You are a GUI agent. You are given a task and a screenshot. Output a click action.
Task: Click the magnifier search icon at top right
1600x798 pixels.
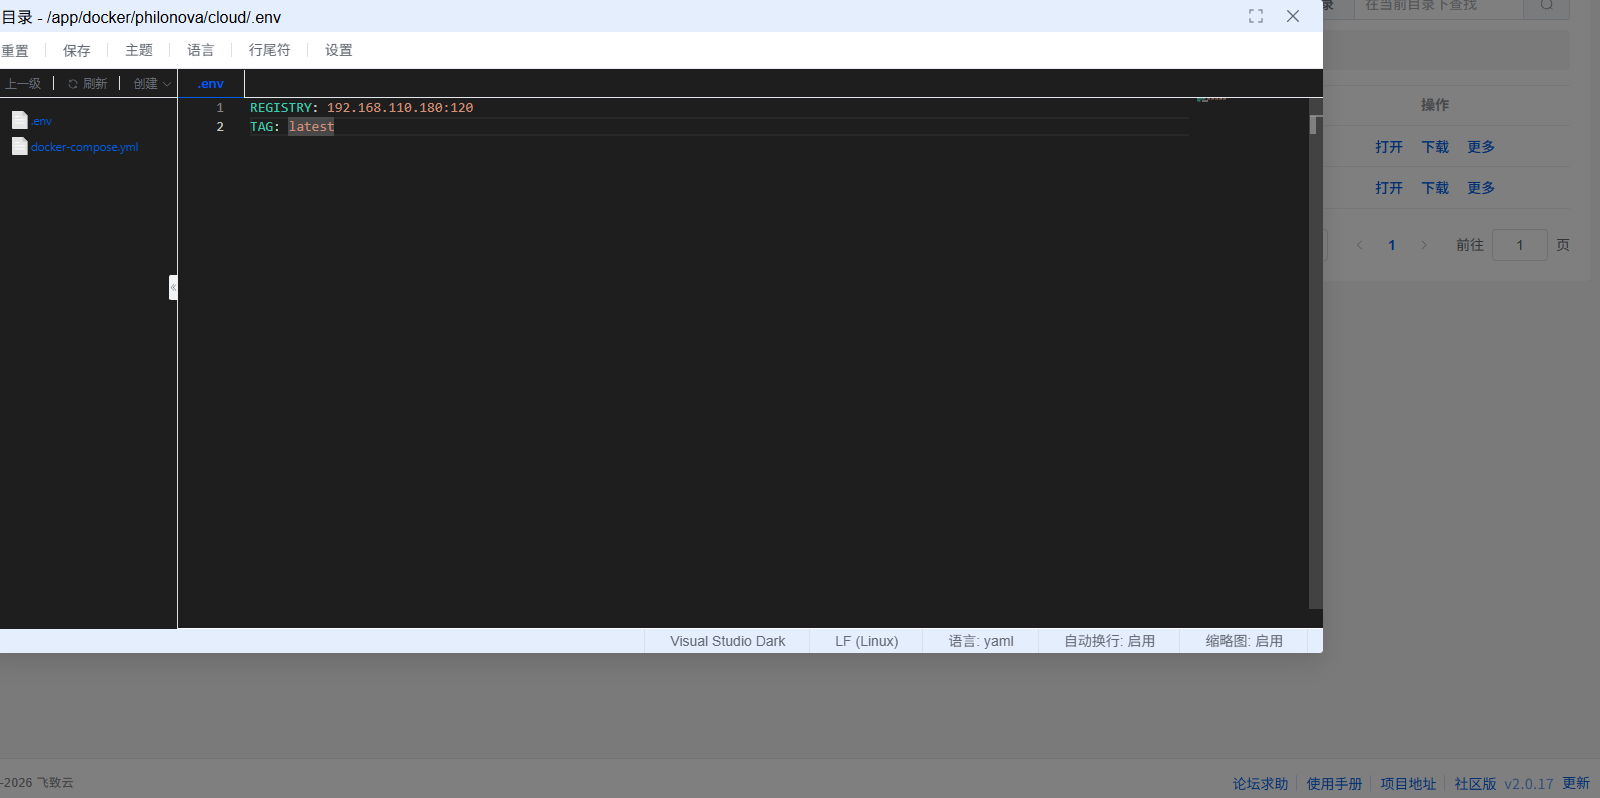pyautogui.click(x=1546, y=6)
